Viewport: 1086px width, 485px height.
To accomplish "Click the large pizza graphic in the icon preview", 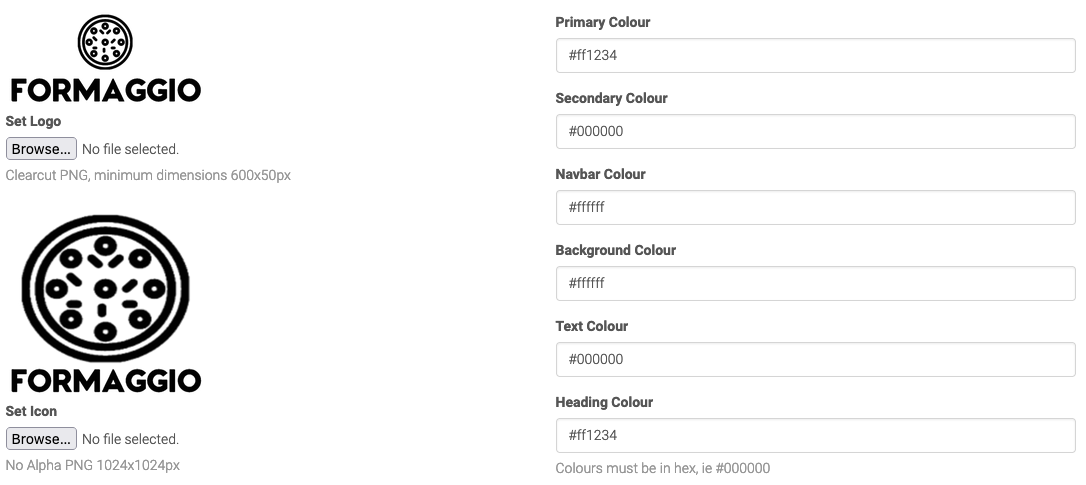I will [105, 289].
